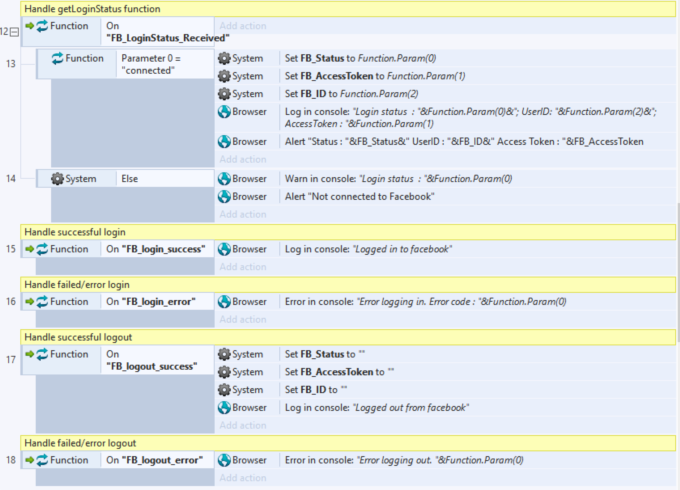Click event number 13 in the margin
This screenshot has height=490, width=680.
tap(11, 64)
